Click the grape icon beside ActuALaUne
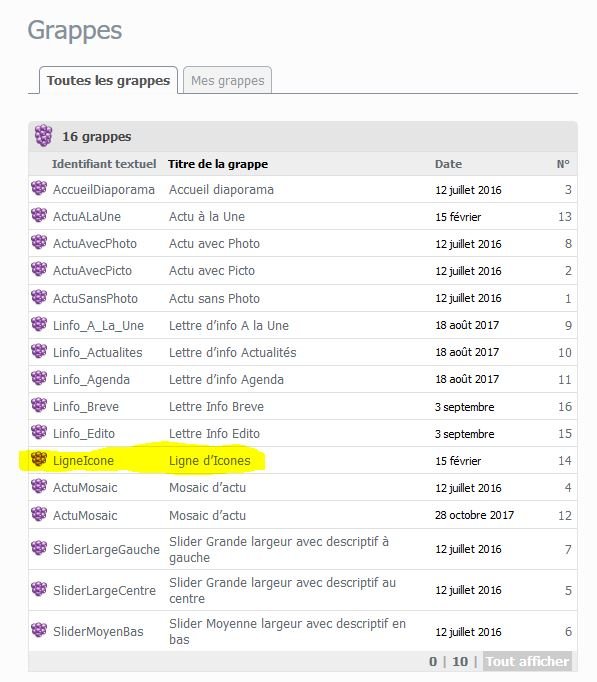 tap(39, 215)
